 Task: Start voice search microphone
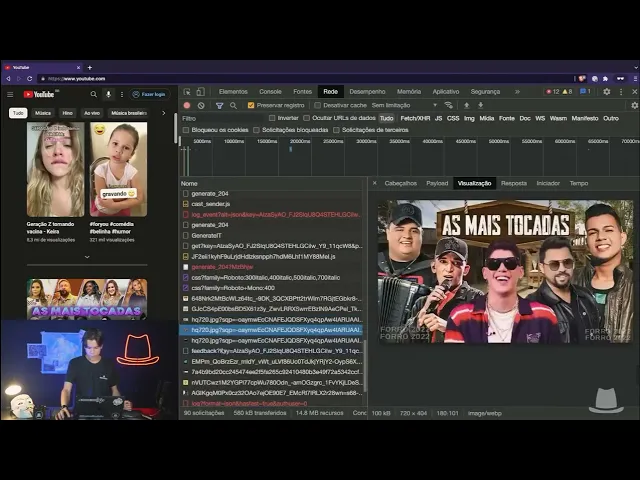[x=108, y=95]
